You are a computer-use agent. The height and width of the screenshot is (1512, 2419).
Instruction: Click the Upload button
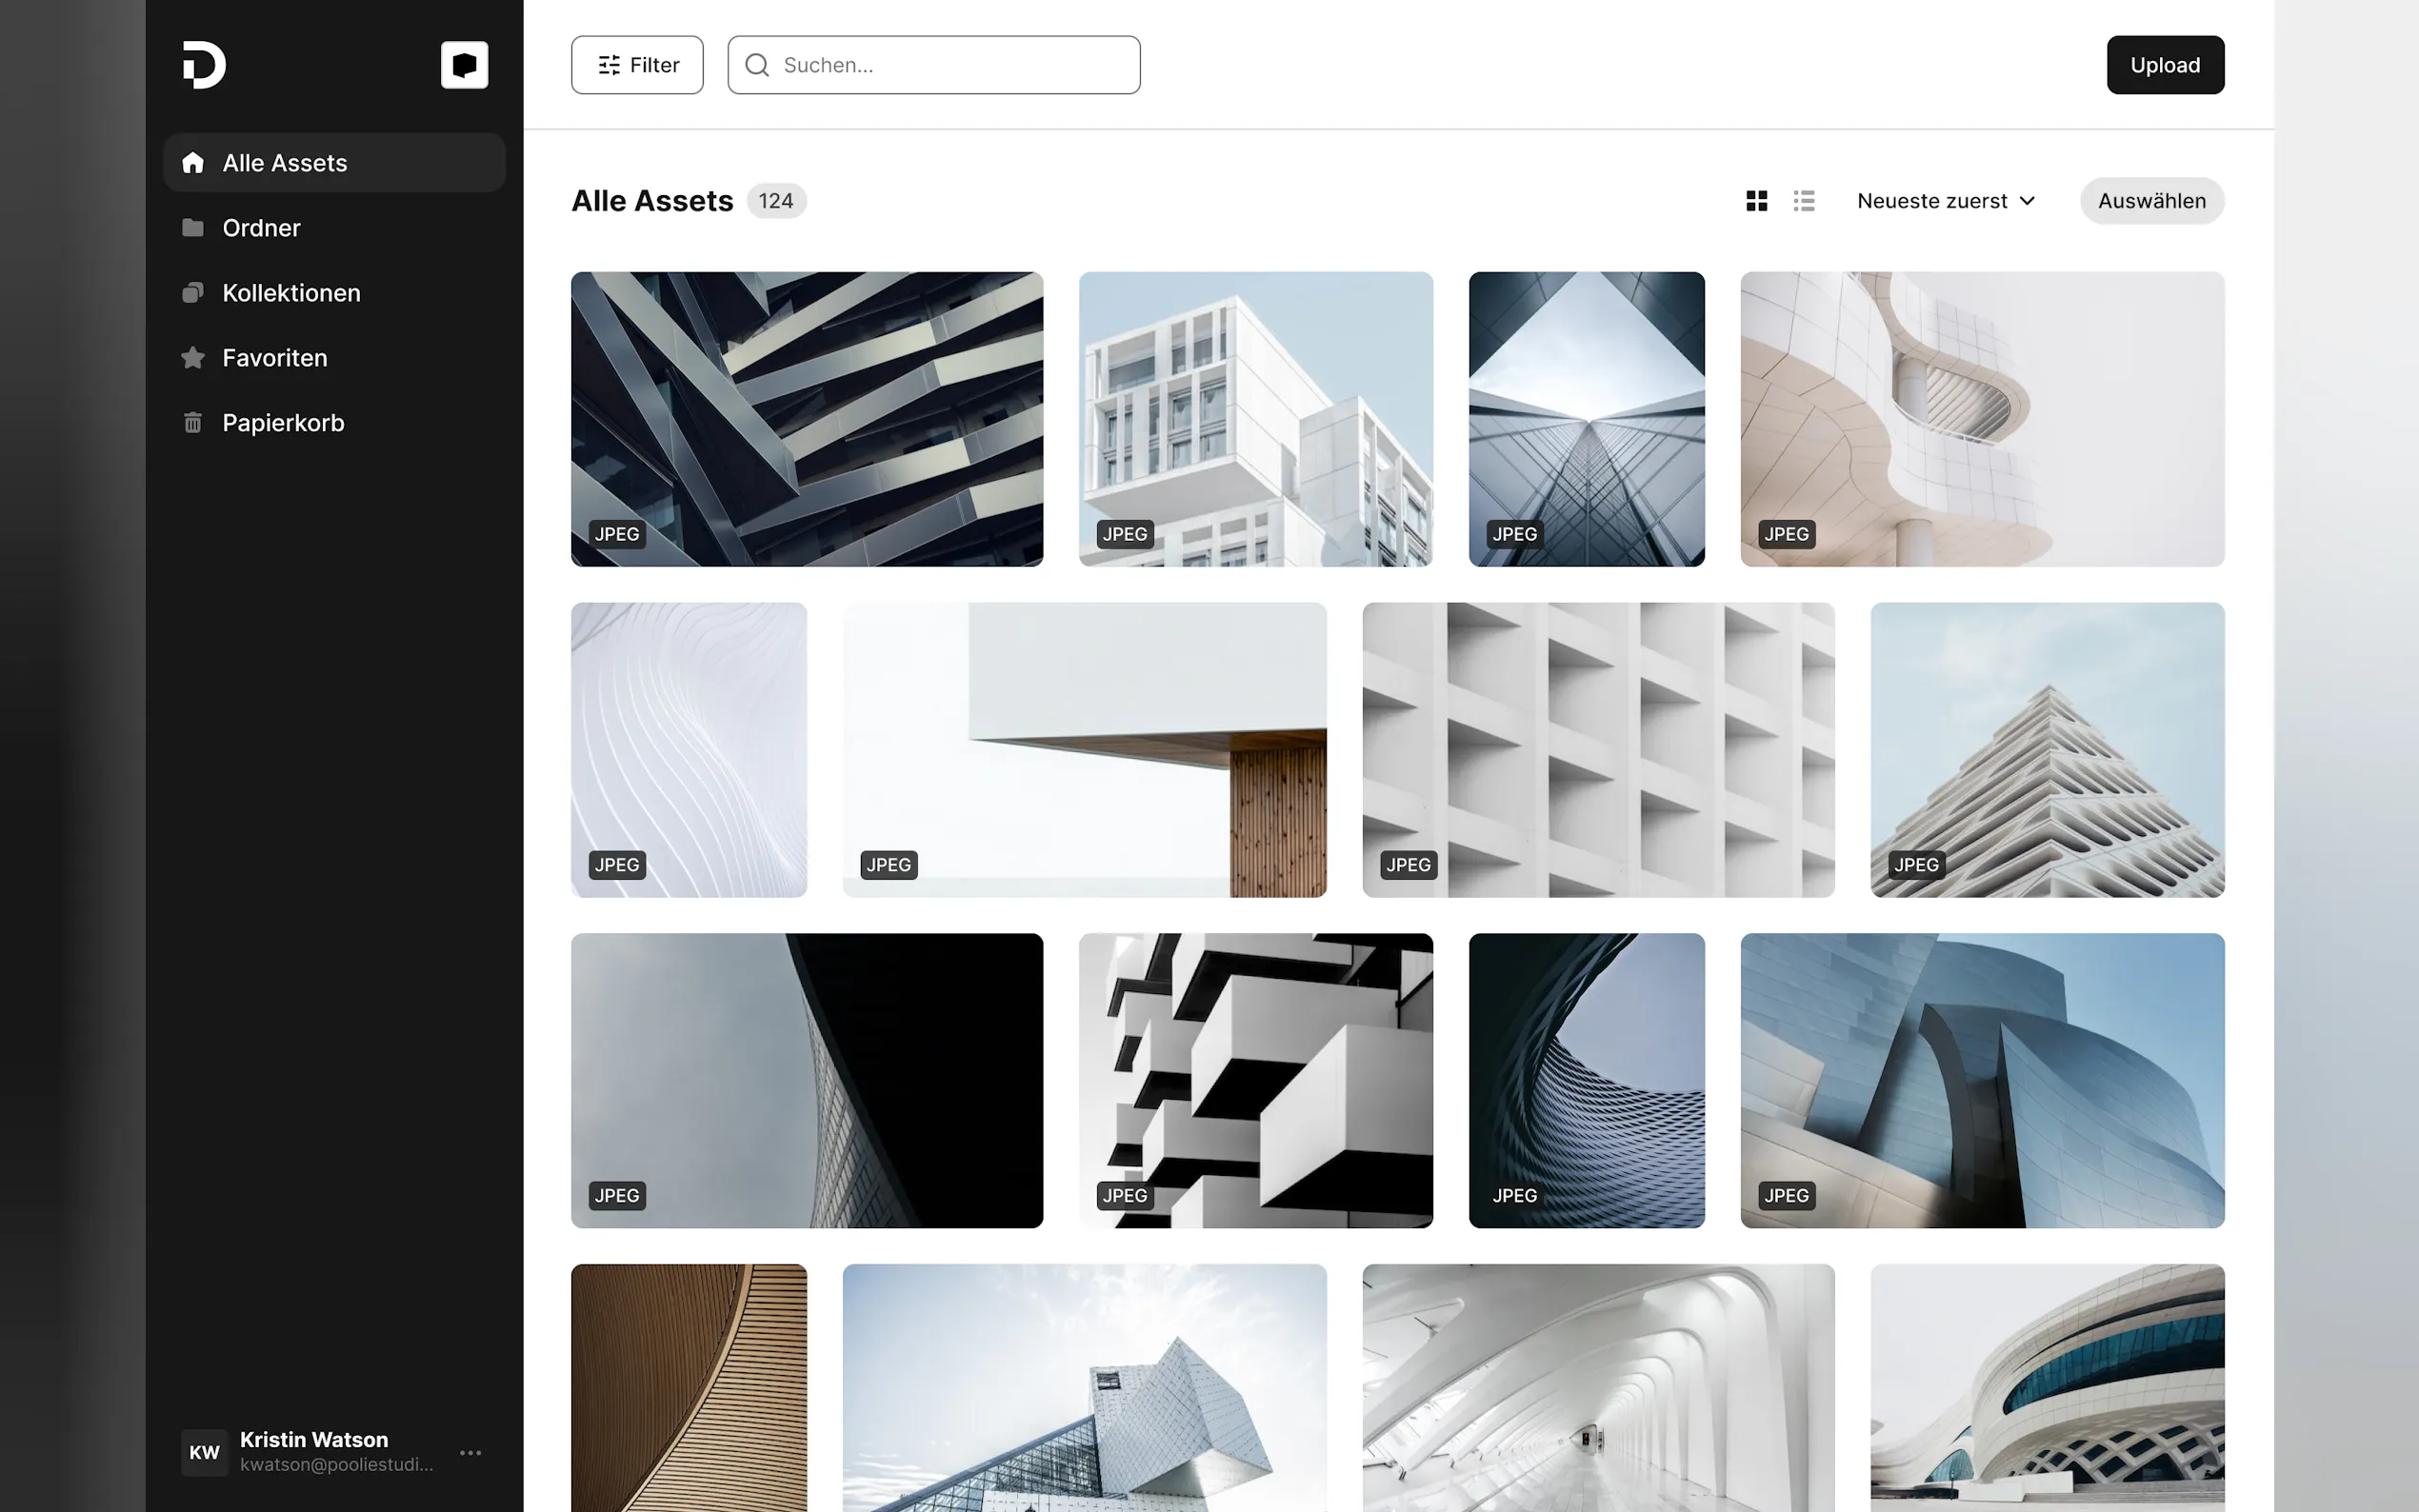pos(2164,65)
